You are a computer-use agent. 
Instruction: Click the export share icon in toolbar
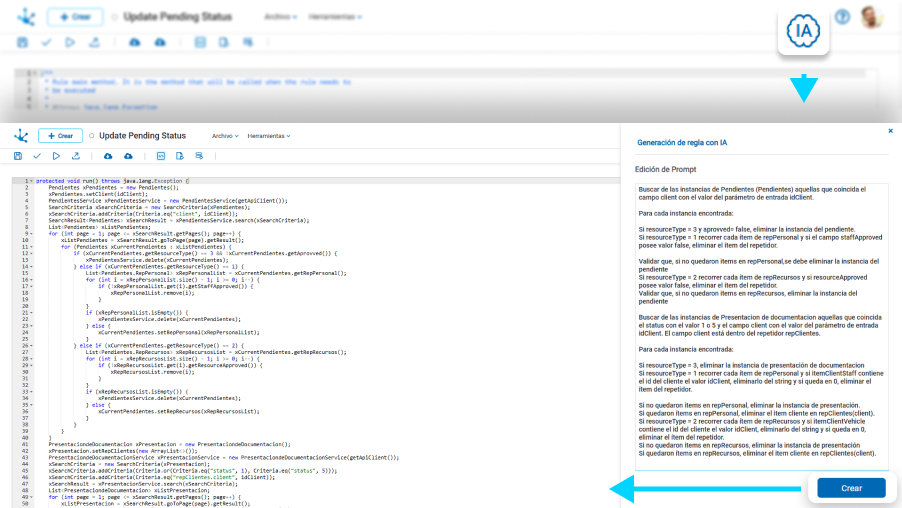(75, 156)
